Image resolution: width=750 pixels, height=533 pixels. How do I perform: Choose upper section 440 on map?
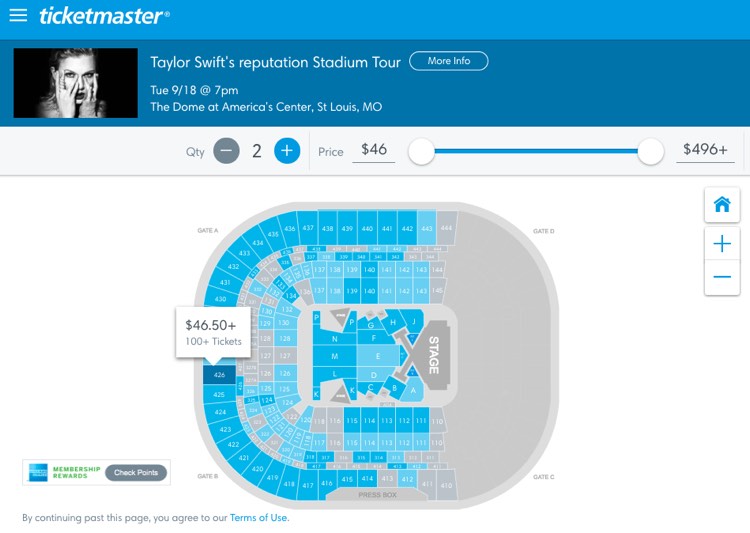click(367, 228)
